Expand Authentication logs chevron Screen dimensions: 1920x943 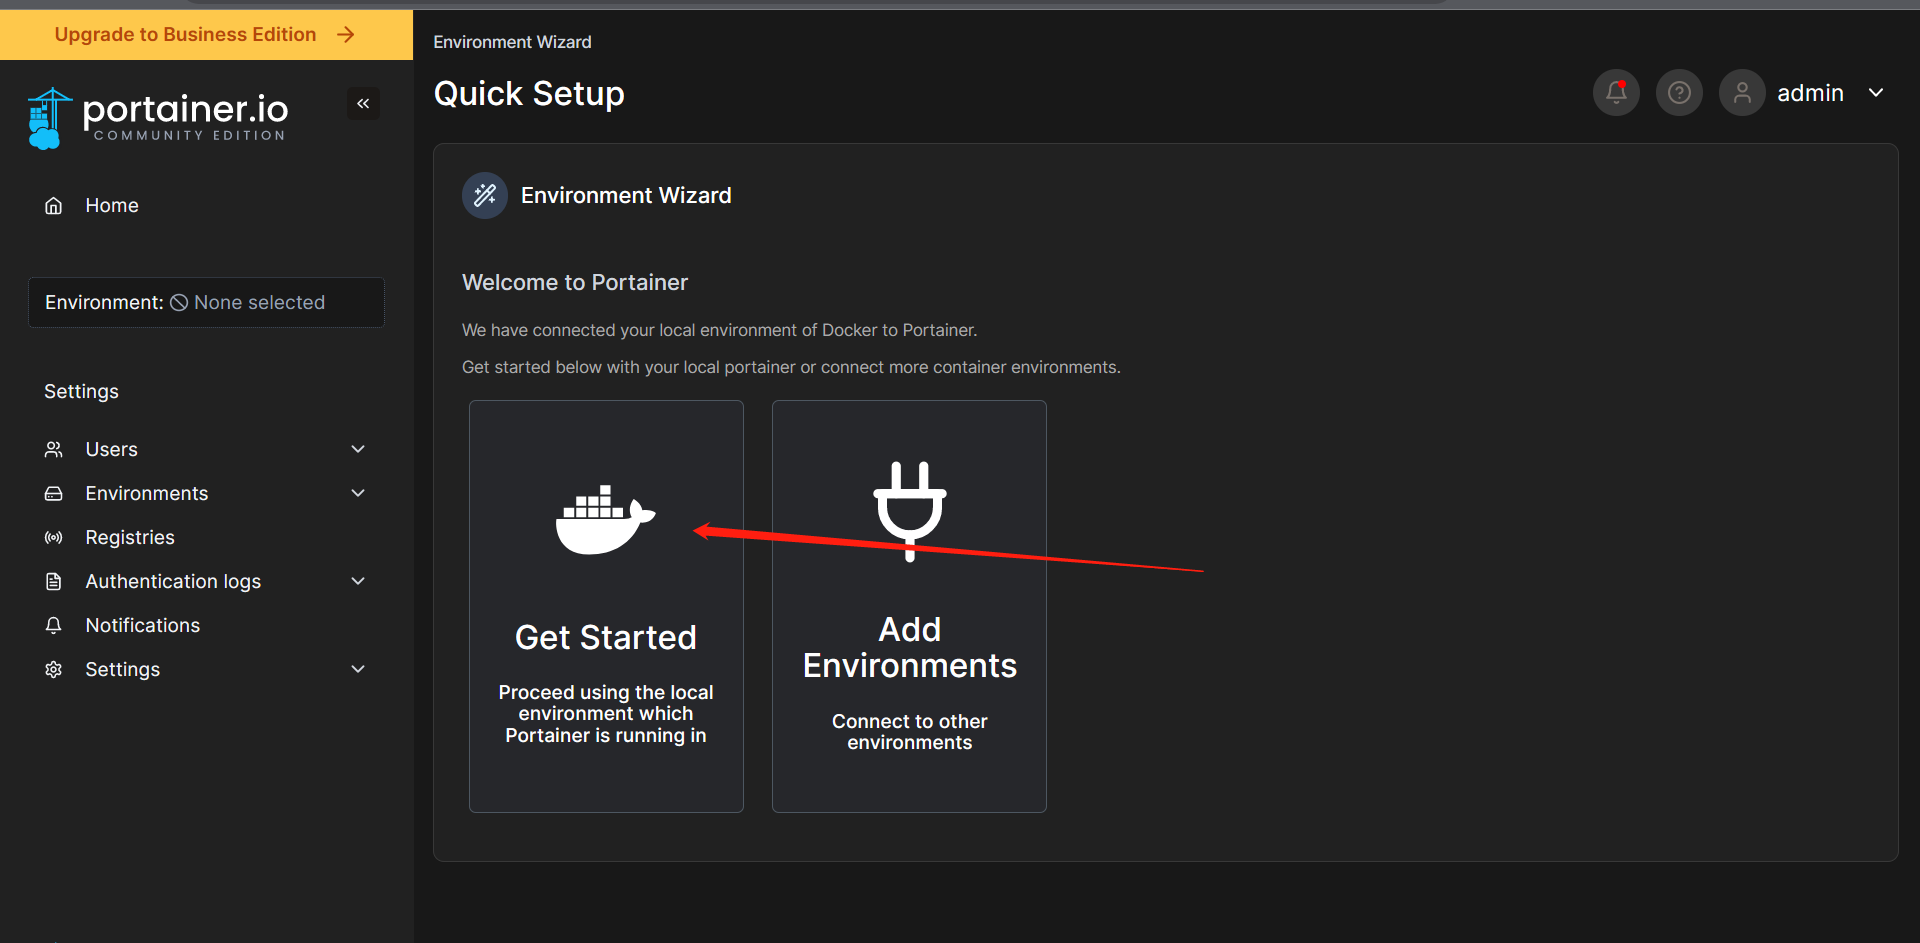(x=358, y=581)
